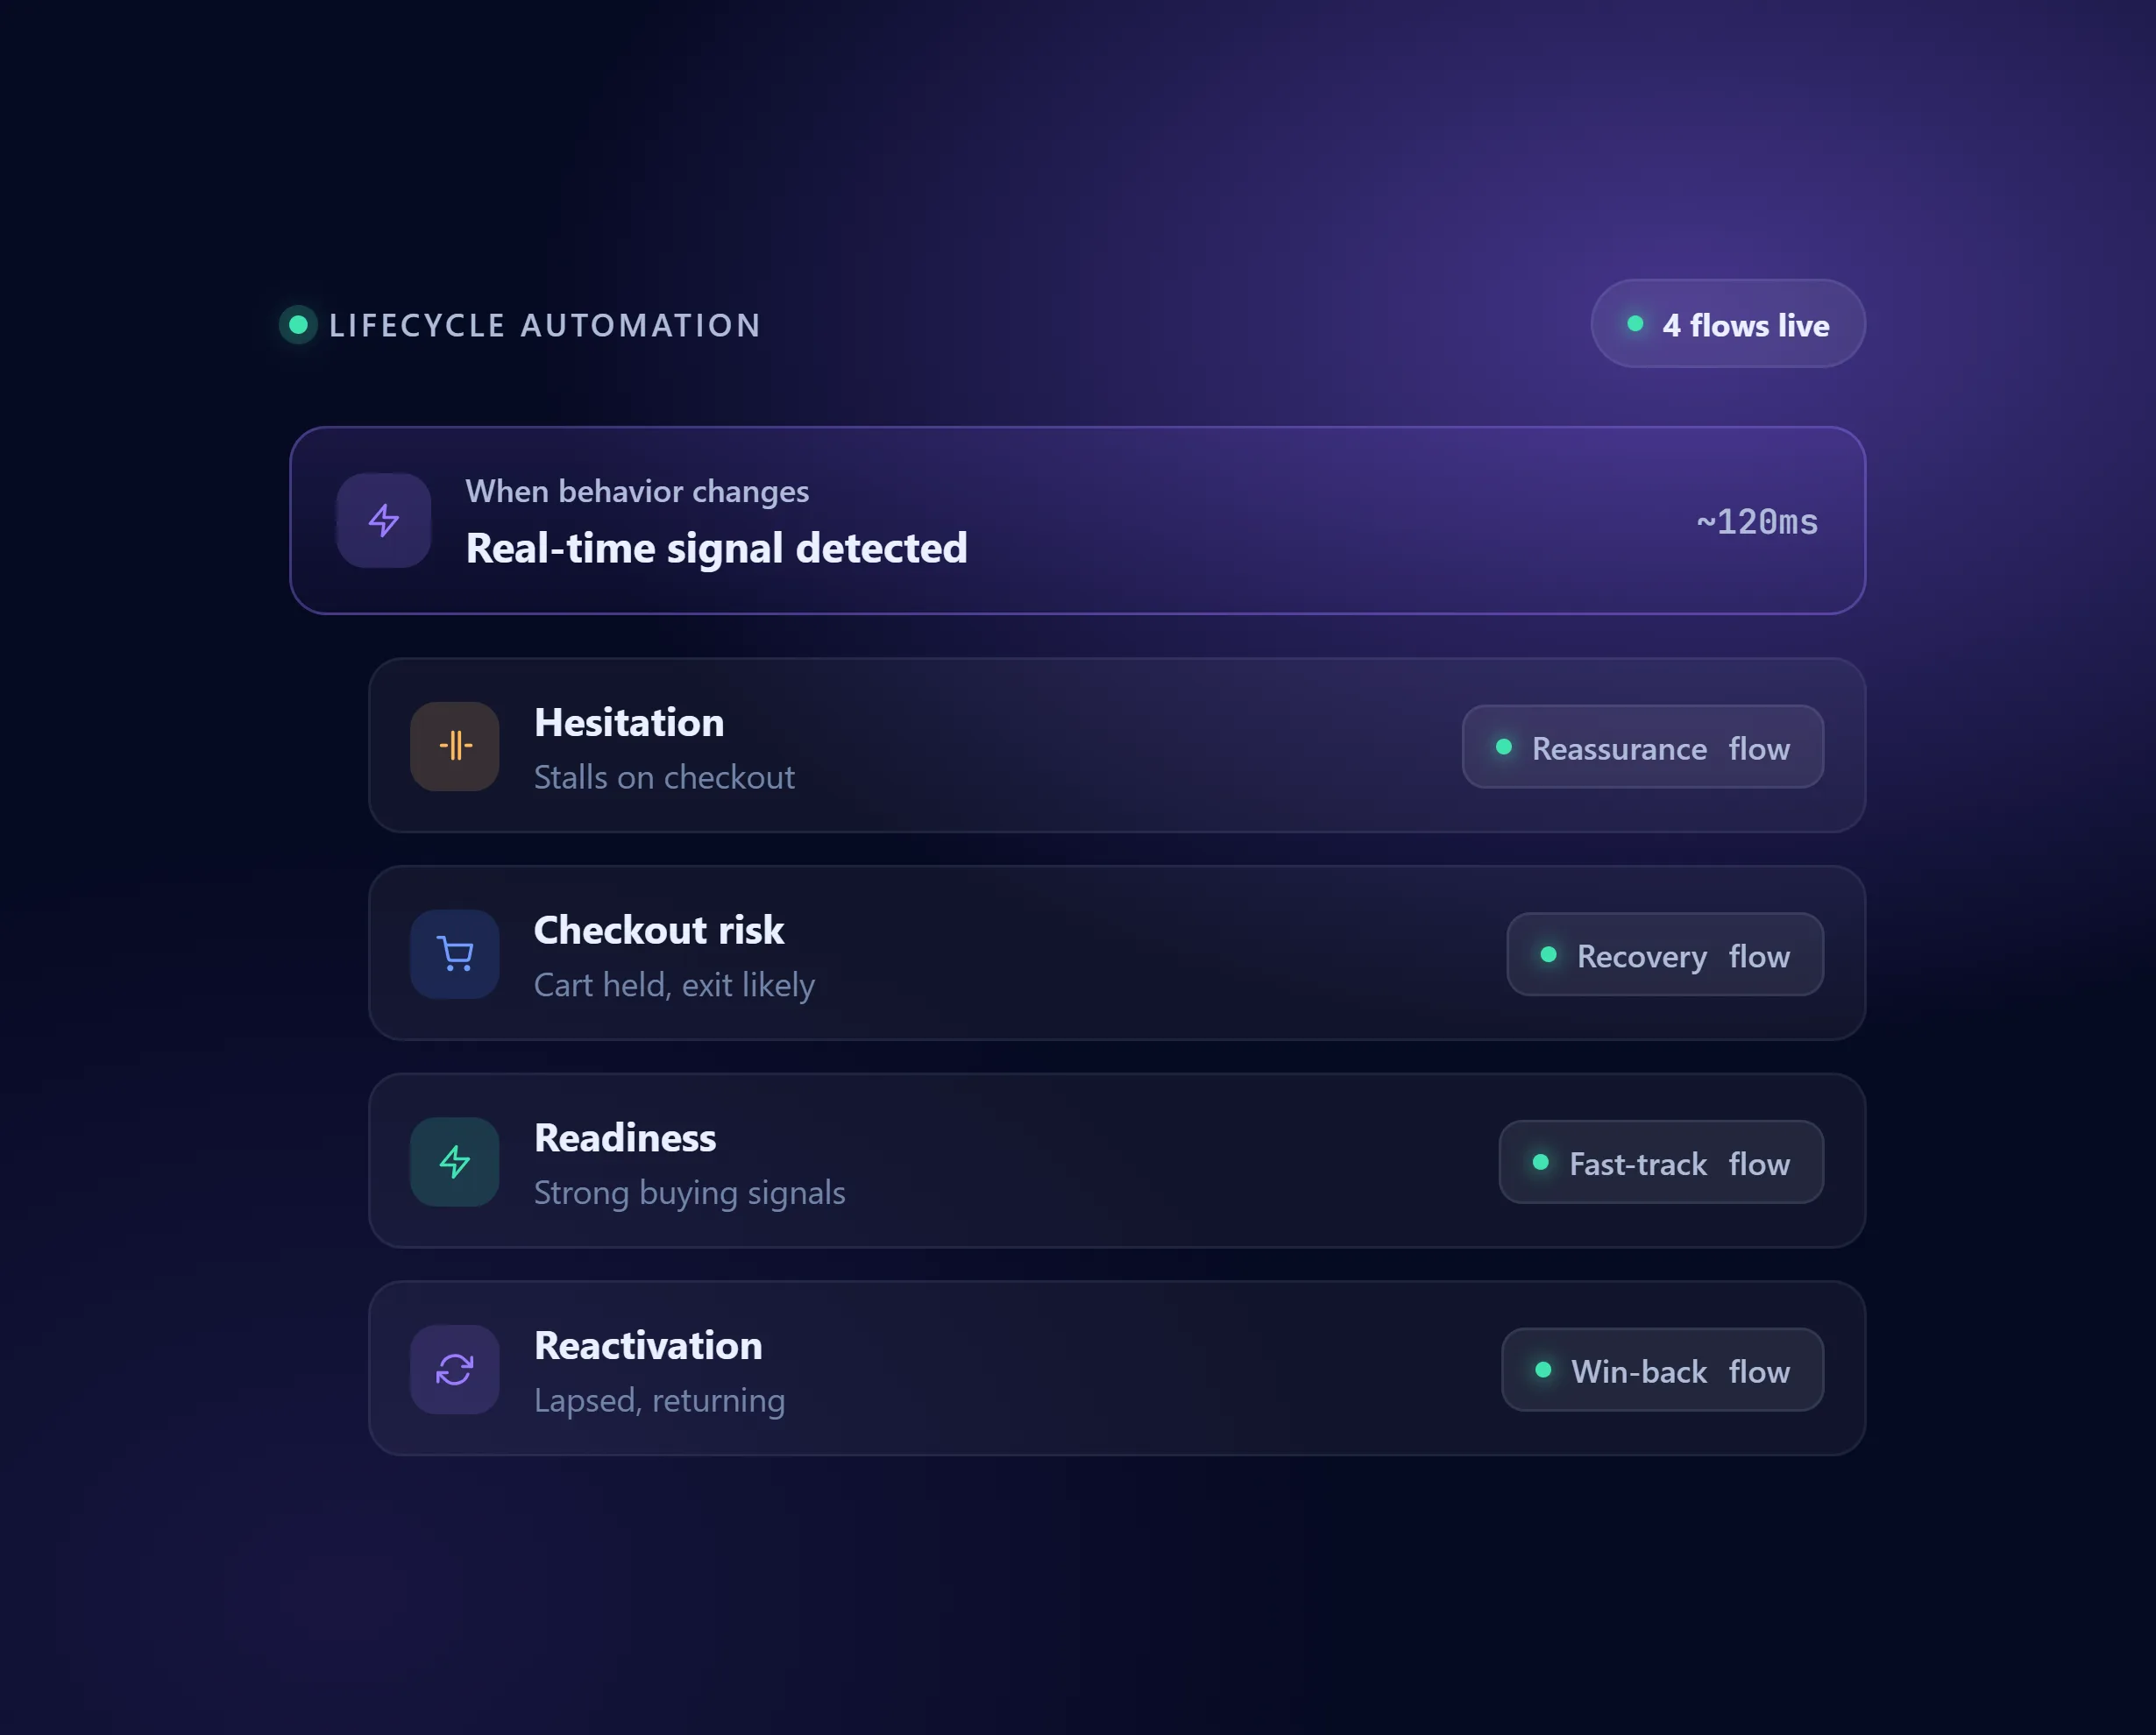Click the LIFECYCLE AUTOMATION heading

(x=545, y=326)
